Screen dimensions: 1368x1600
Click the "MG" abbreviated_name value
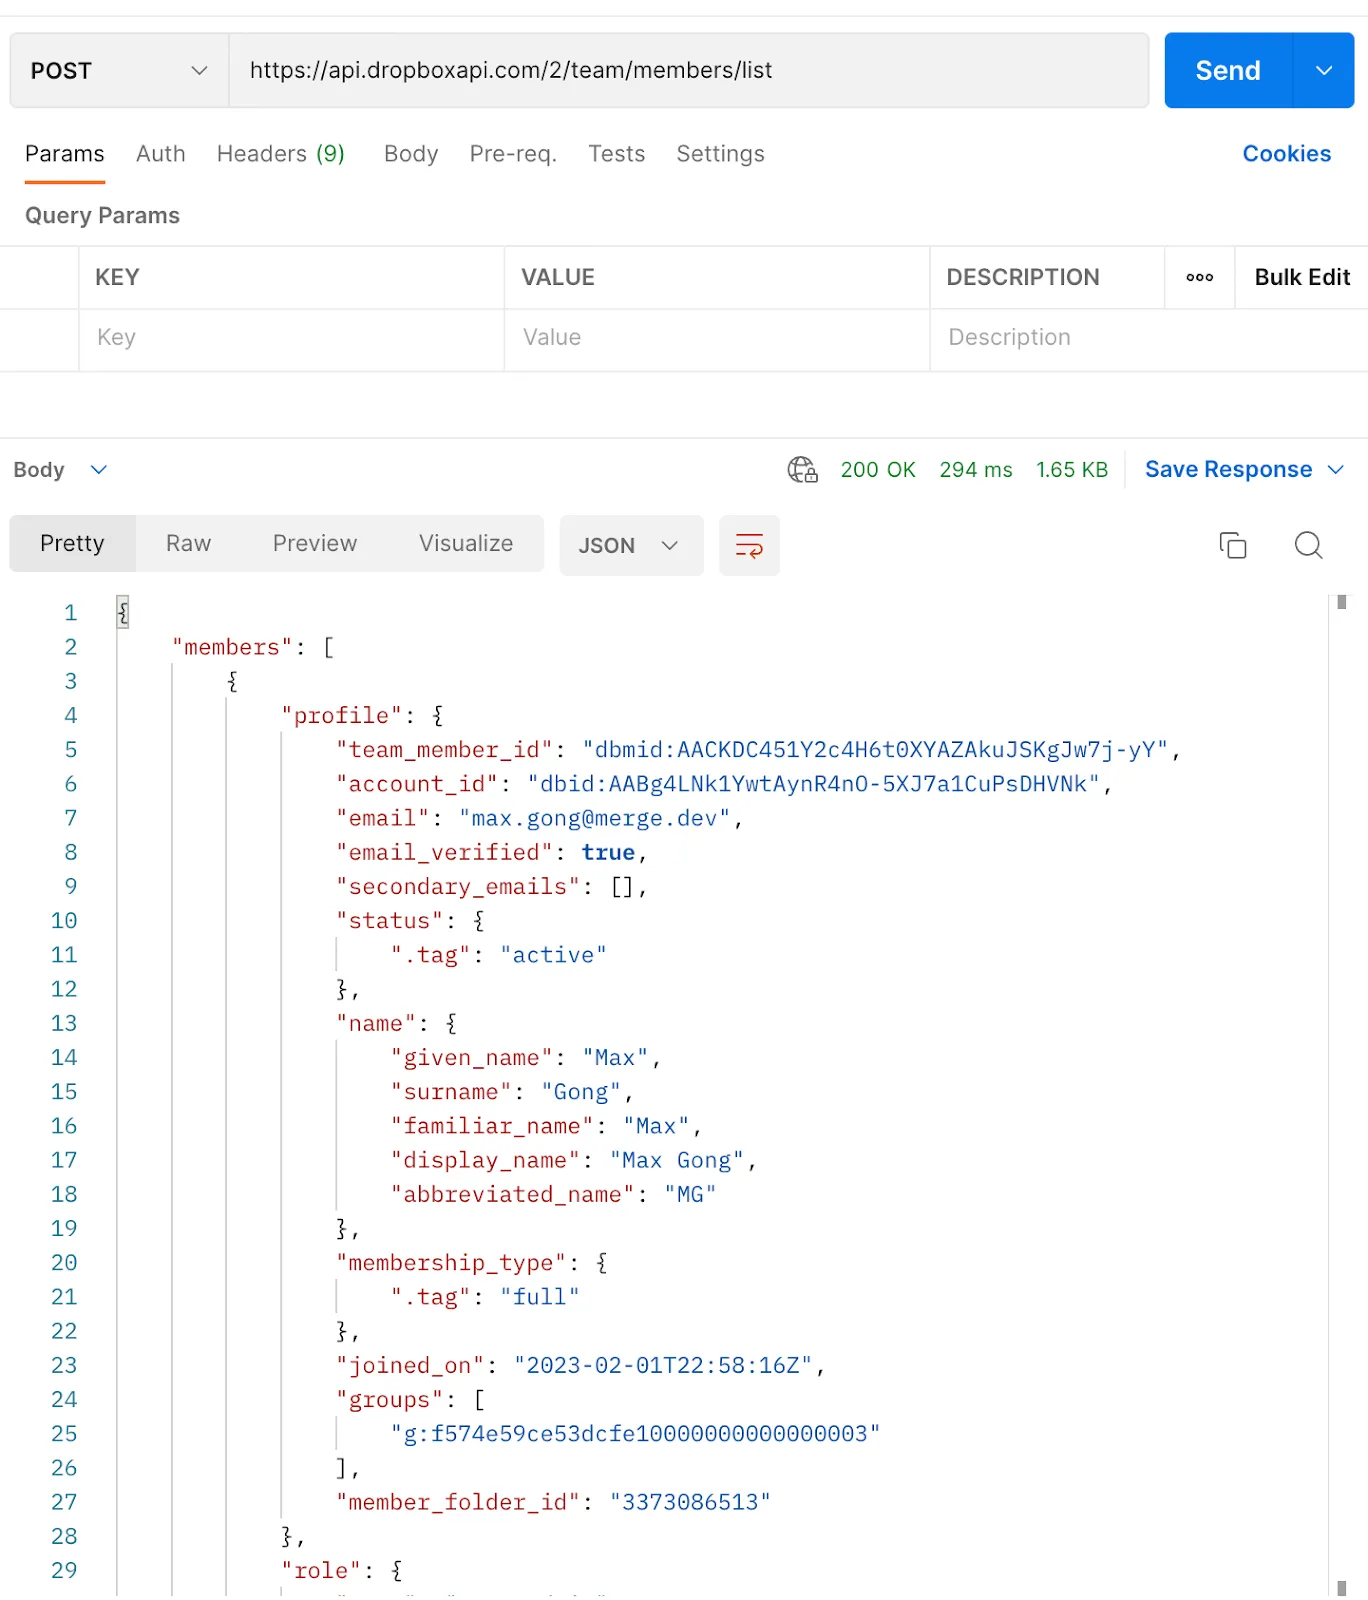[690, 1194]
